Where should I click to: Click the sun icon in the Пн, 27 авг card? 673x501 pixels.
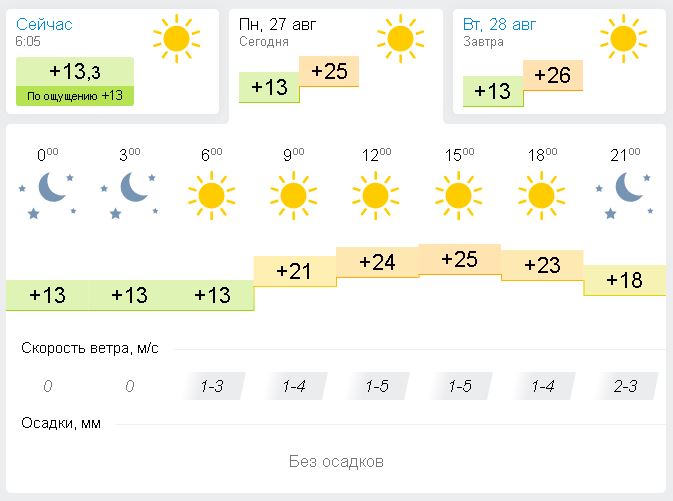400,38
